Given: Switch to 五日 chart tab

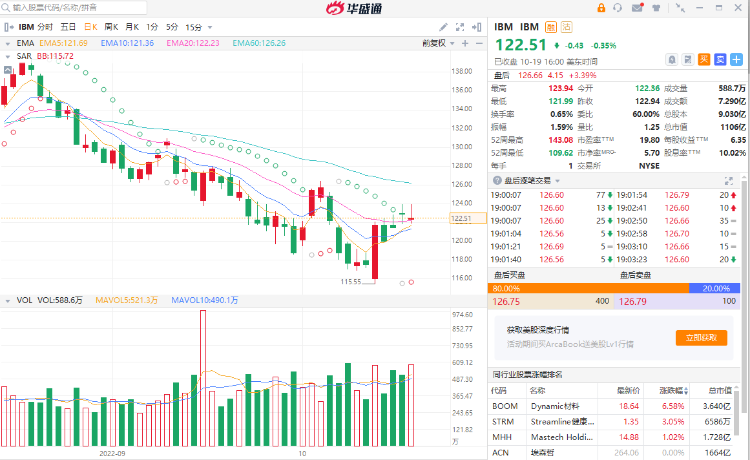Looking at the screenshot, I should point(68,27).
